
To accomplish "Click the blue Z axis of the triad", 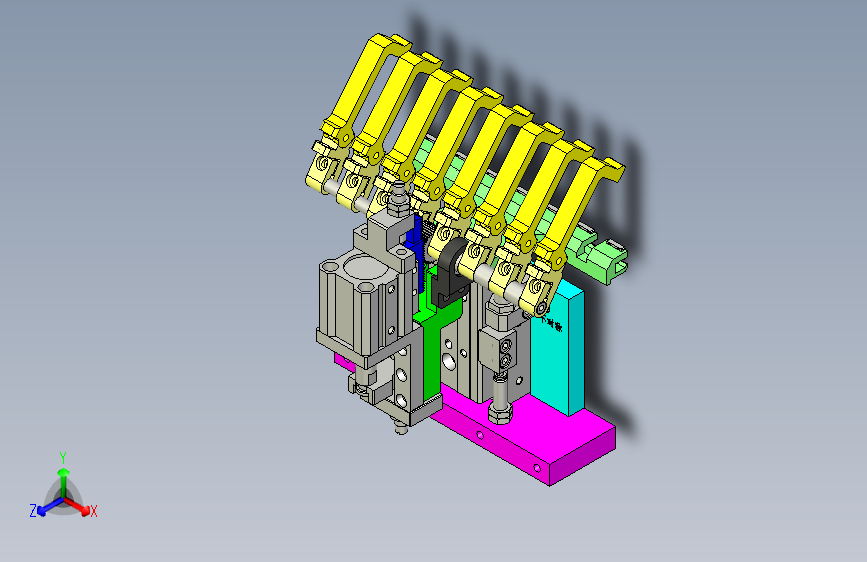I will click(49, 506).
